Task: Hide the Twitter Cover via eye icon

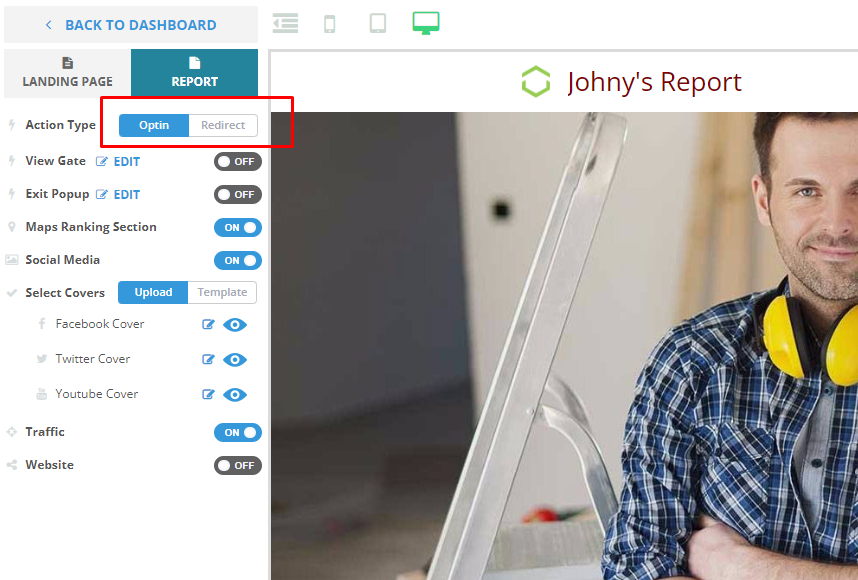Action: [235, 359]
